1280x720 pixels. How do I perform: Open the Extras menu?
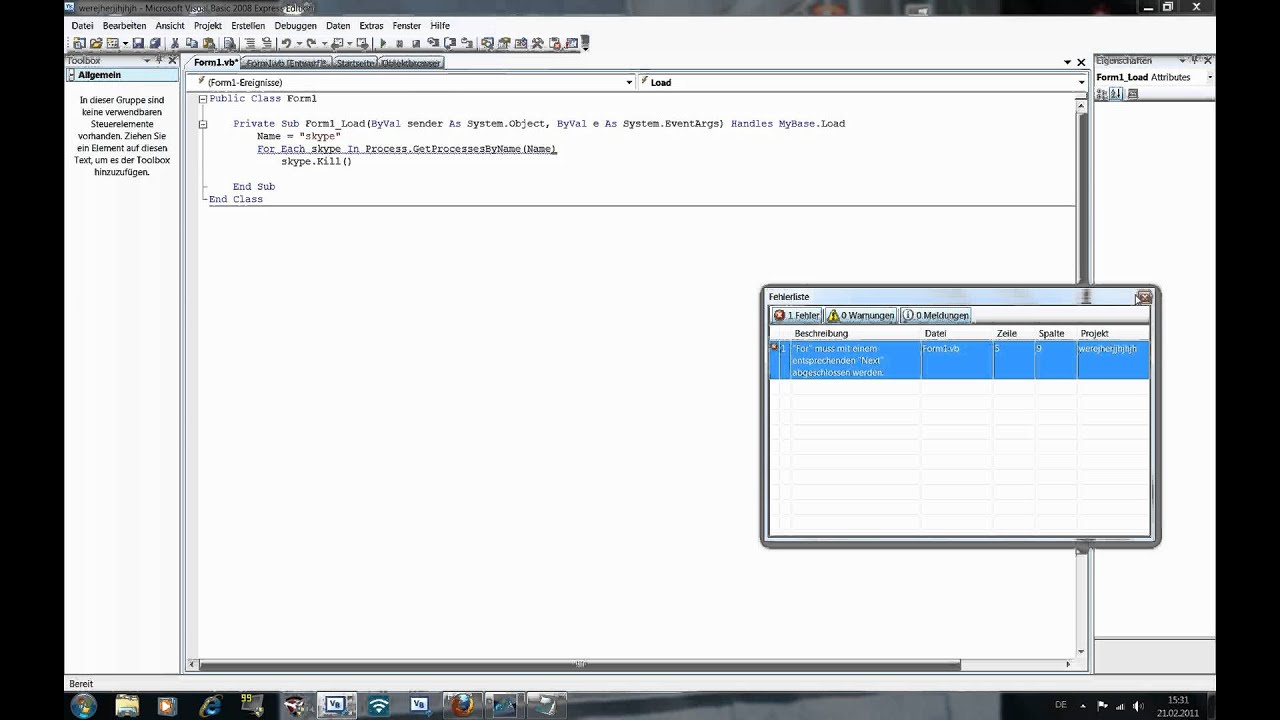pyautogui.click(x=371, y=25)
